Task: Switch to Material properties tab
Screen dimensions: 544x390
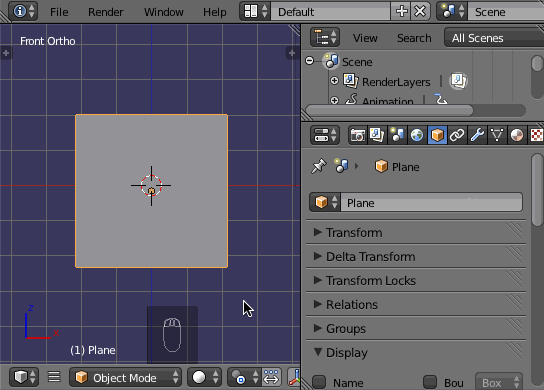Action: click(x=517, y=135)
